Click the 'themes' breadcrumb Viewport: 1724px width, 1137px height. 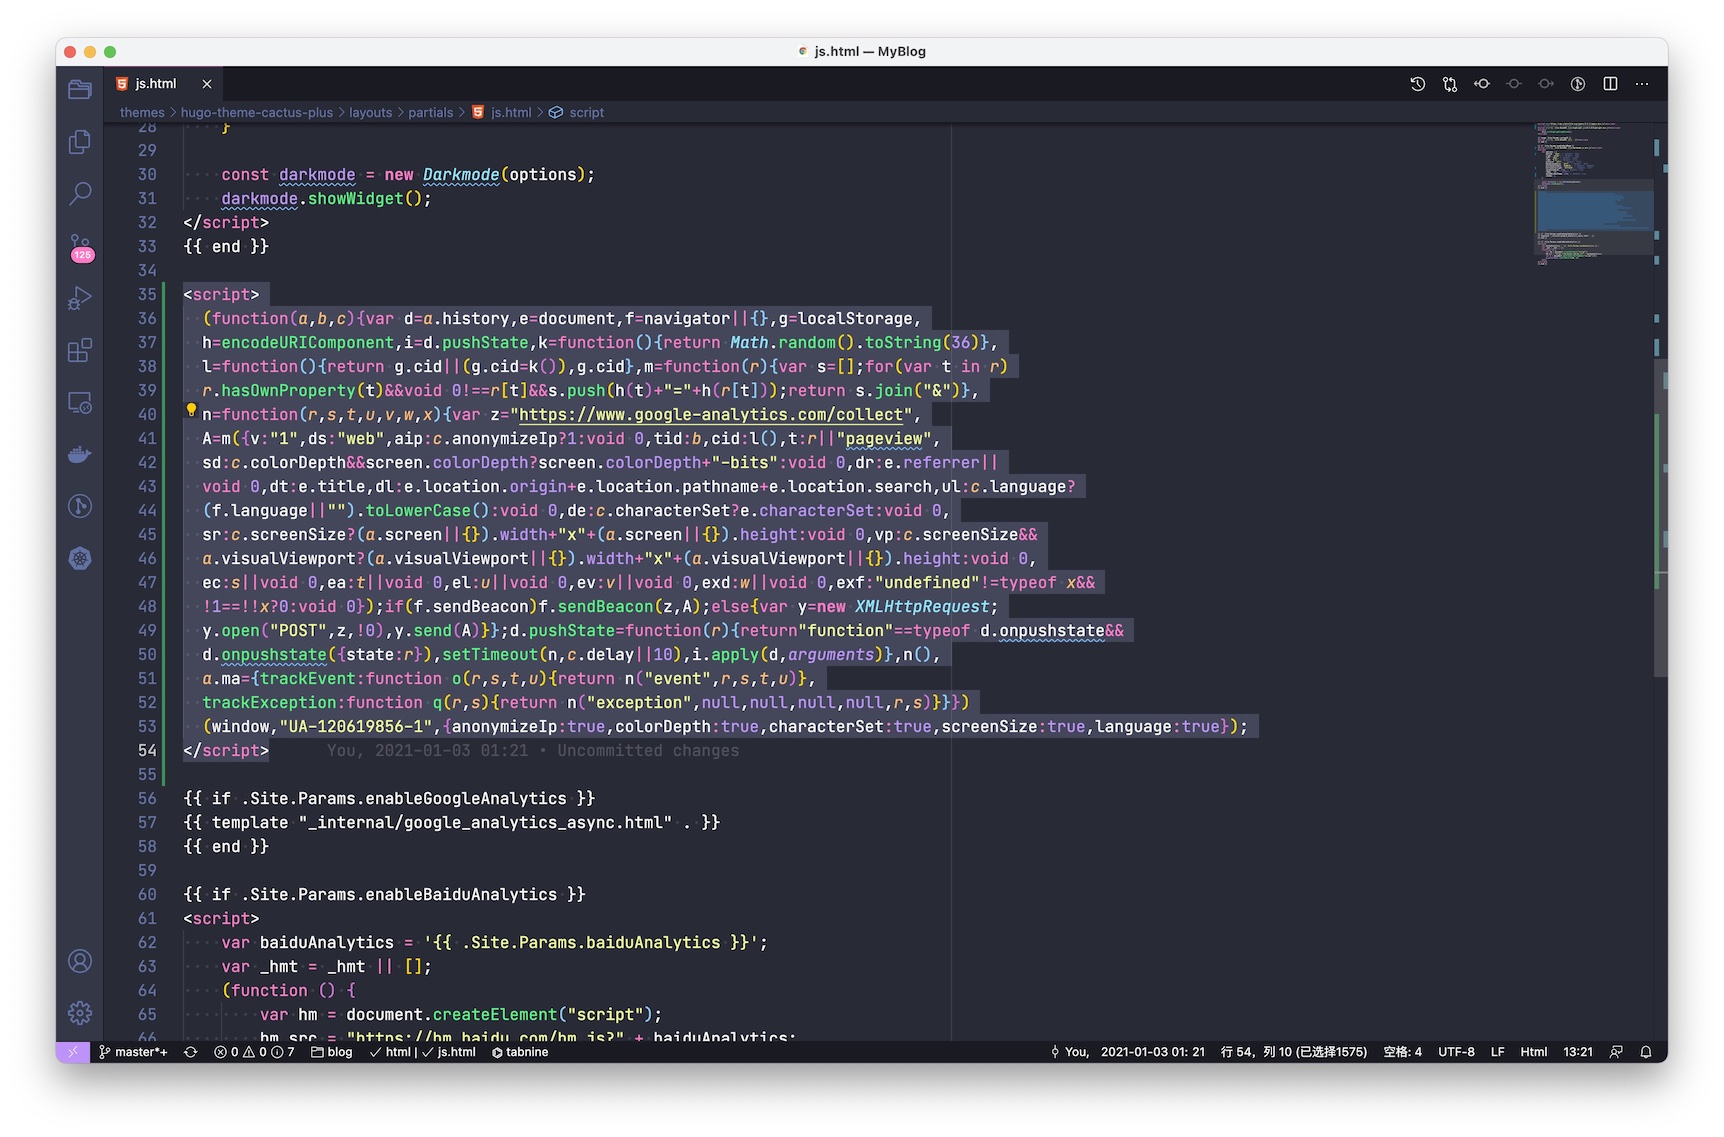click(142, 113)
